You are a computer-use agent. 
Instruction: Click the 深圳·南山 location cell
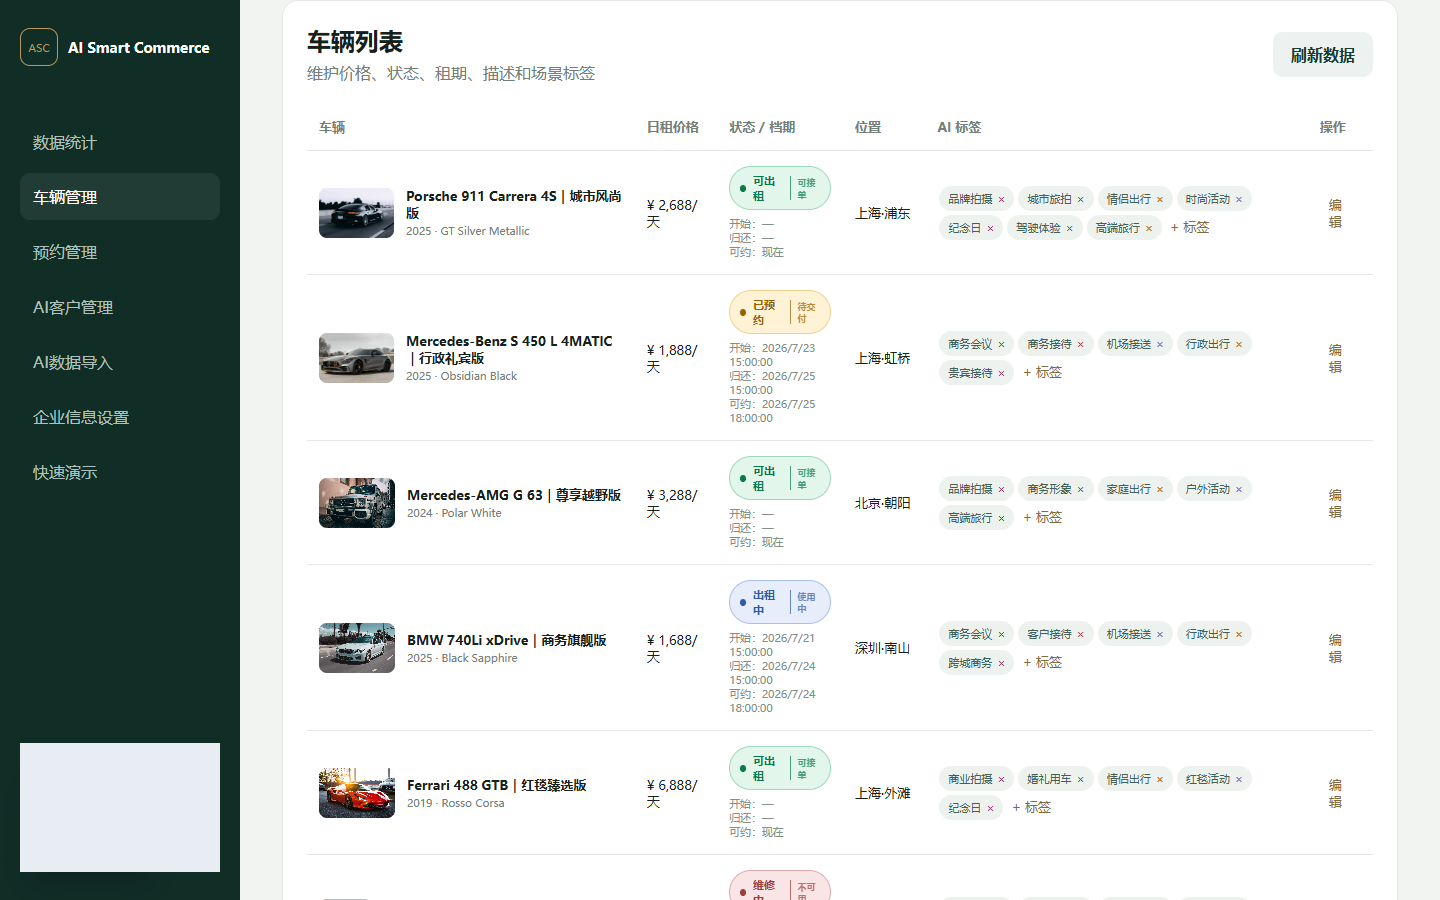tap(882, 648)
